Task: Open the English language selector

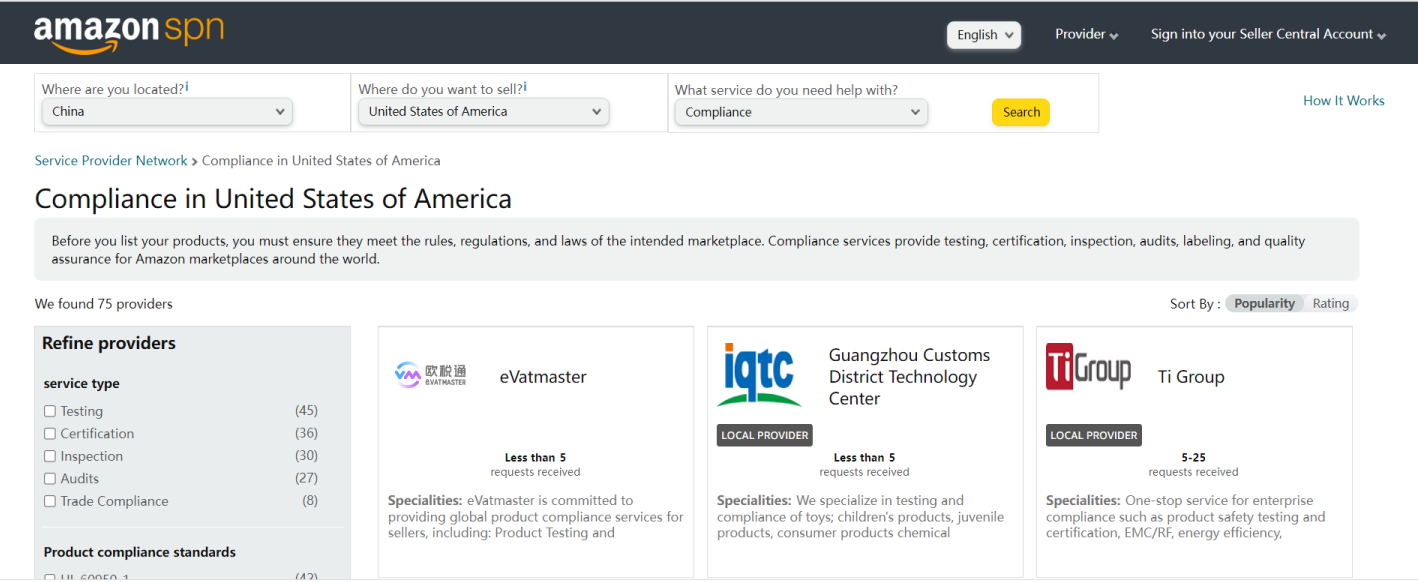Action: (984, 35)
